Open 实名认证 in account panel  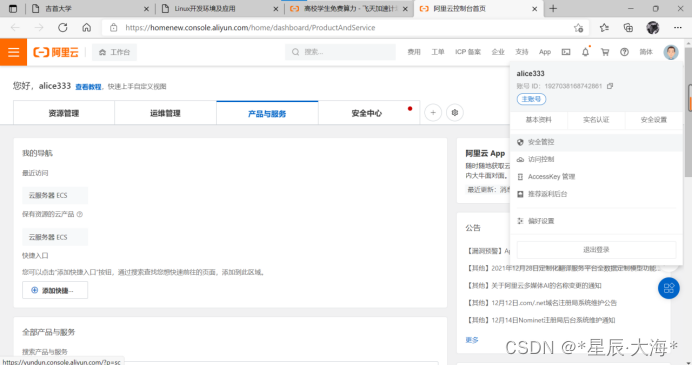(x=596, y=120)
